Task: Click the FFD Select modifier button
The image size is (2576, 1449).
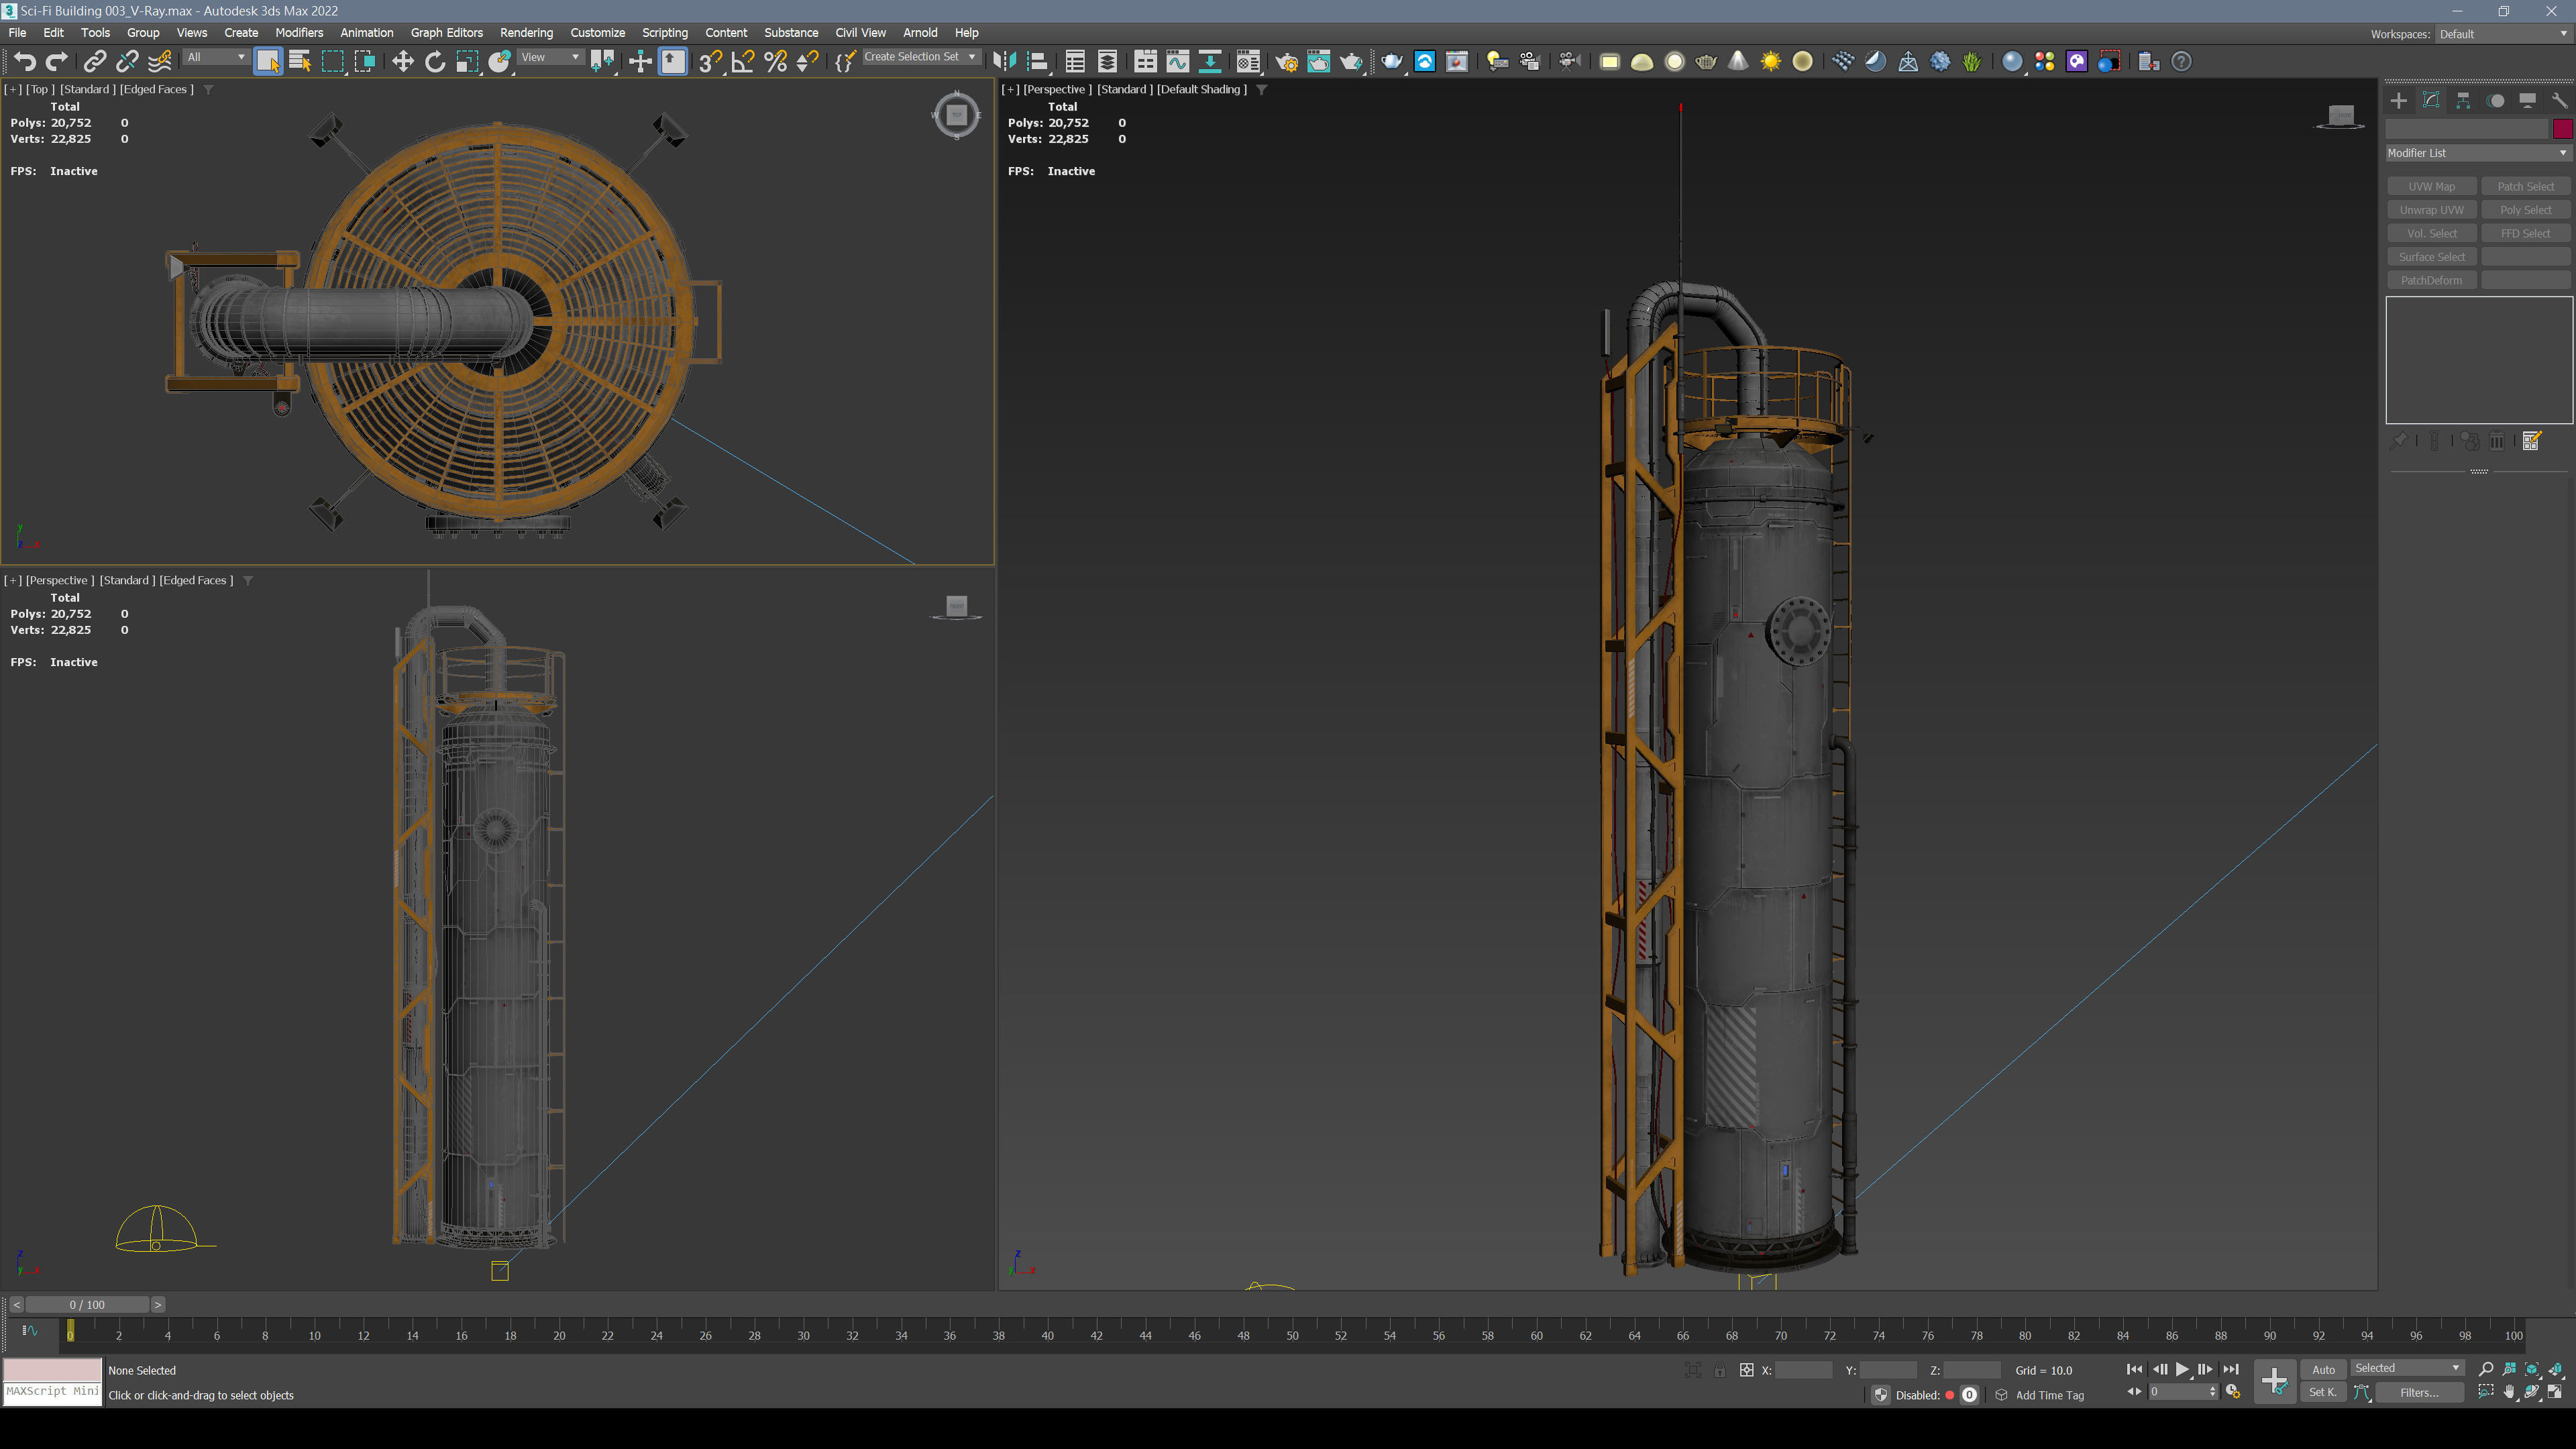Action: pos(2526,233)
